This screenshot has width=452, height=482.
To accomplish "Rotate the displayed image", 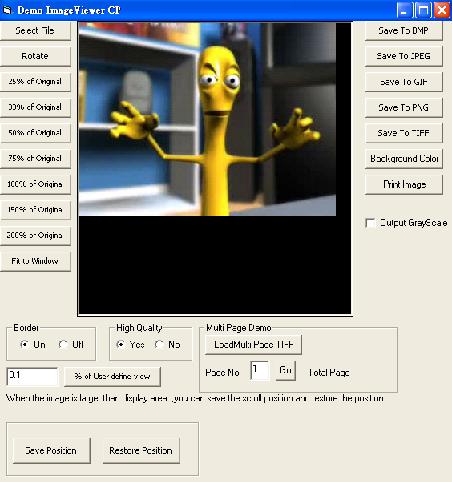I will pos(35,56).
